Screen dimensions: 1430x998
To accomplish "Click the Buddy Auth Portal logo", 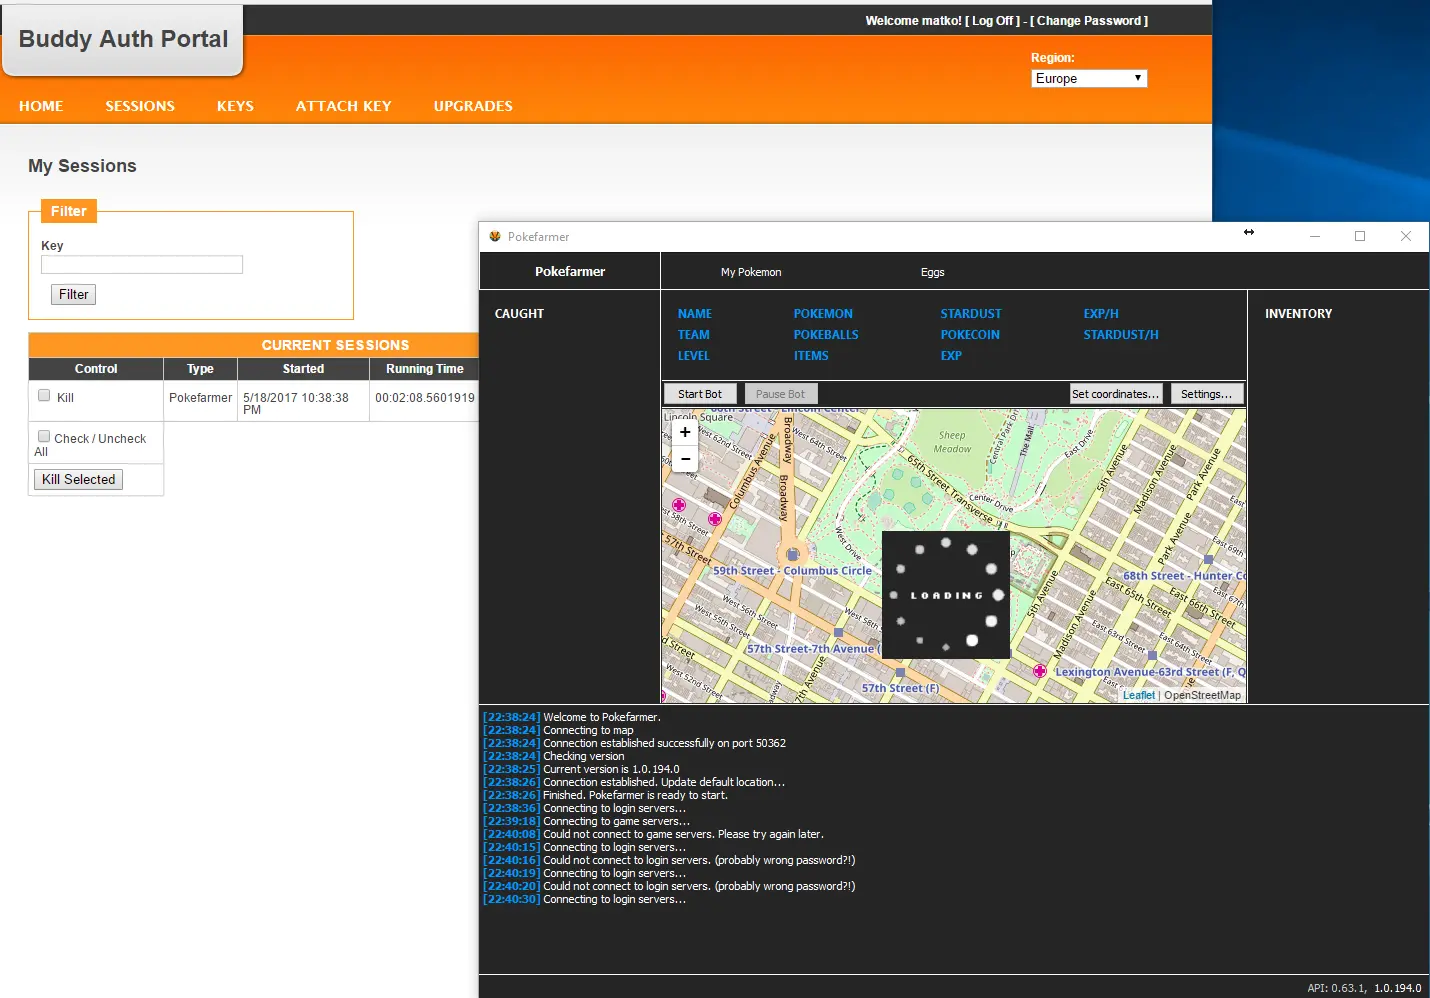I will 123,39.
